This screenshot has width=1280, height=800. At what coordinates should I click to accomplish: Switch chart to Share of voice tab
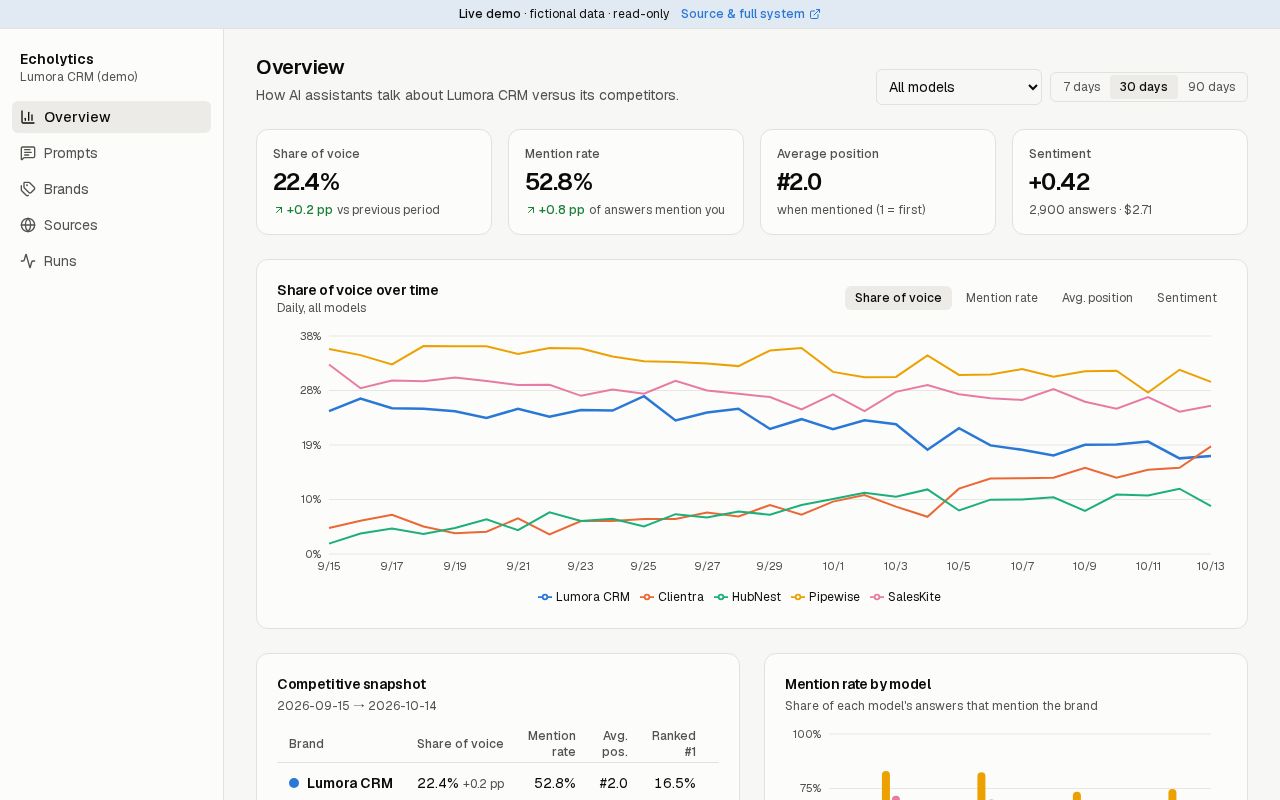coord(898,298)
